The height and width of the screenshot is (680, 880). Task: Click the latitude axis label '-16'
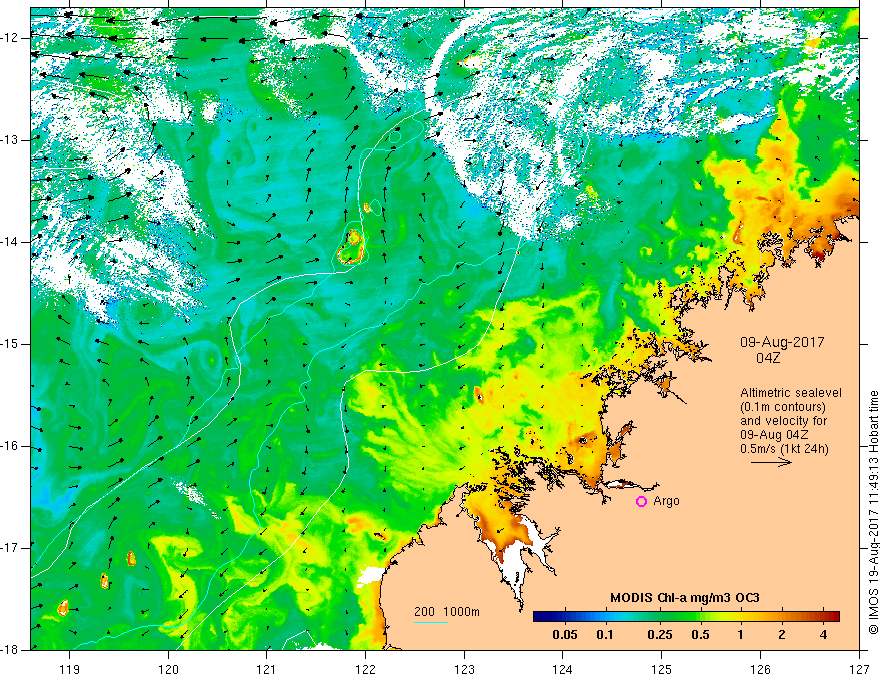[x=10, y=447]
